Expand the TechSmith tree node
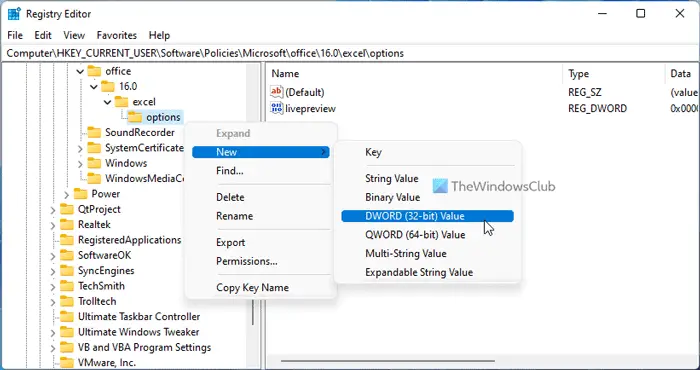The image size is (700, 370). pos(53,287)
